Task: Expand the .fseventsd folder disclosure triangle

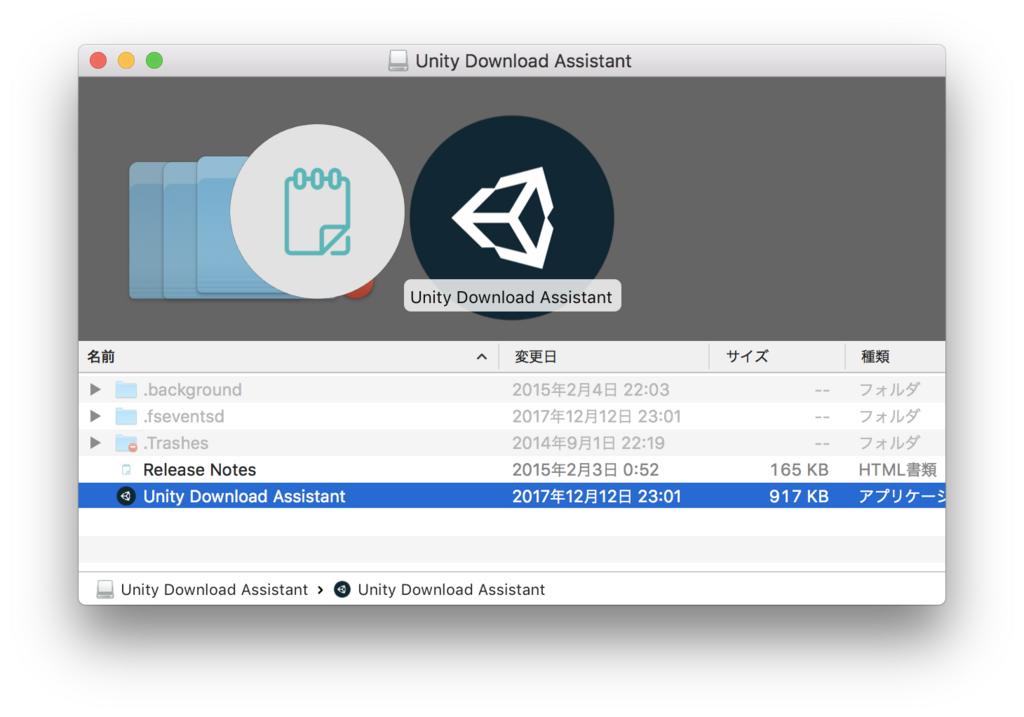Action: click(95, 416)
